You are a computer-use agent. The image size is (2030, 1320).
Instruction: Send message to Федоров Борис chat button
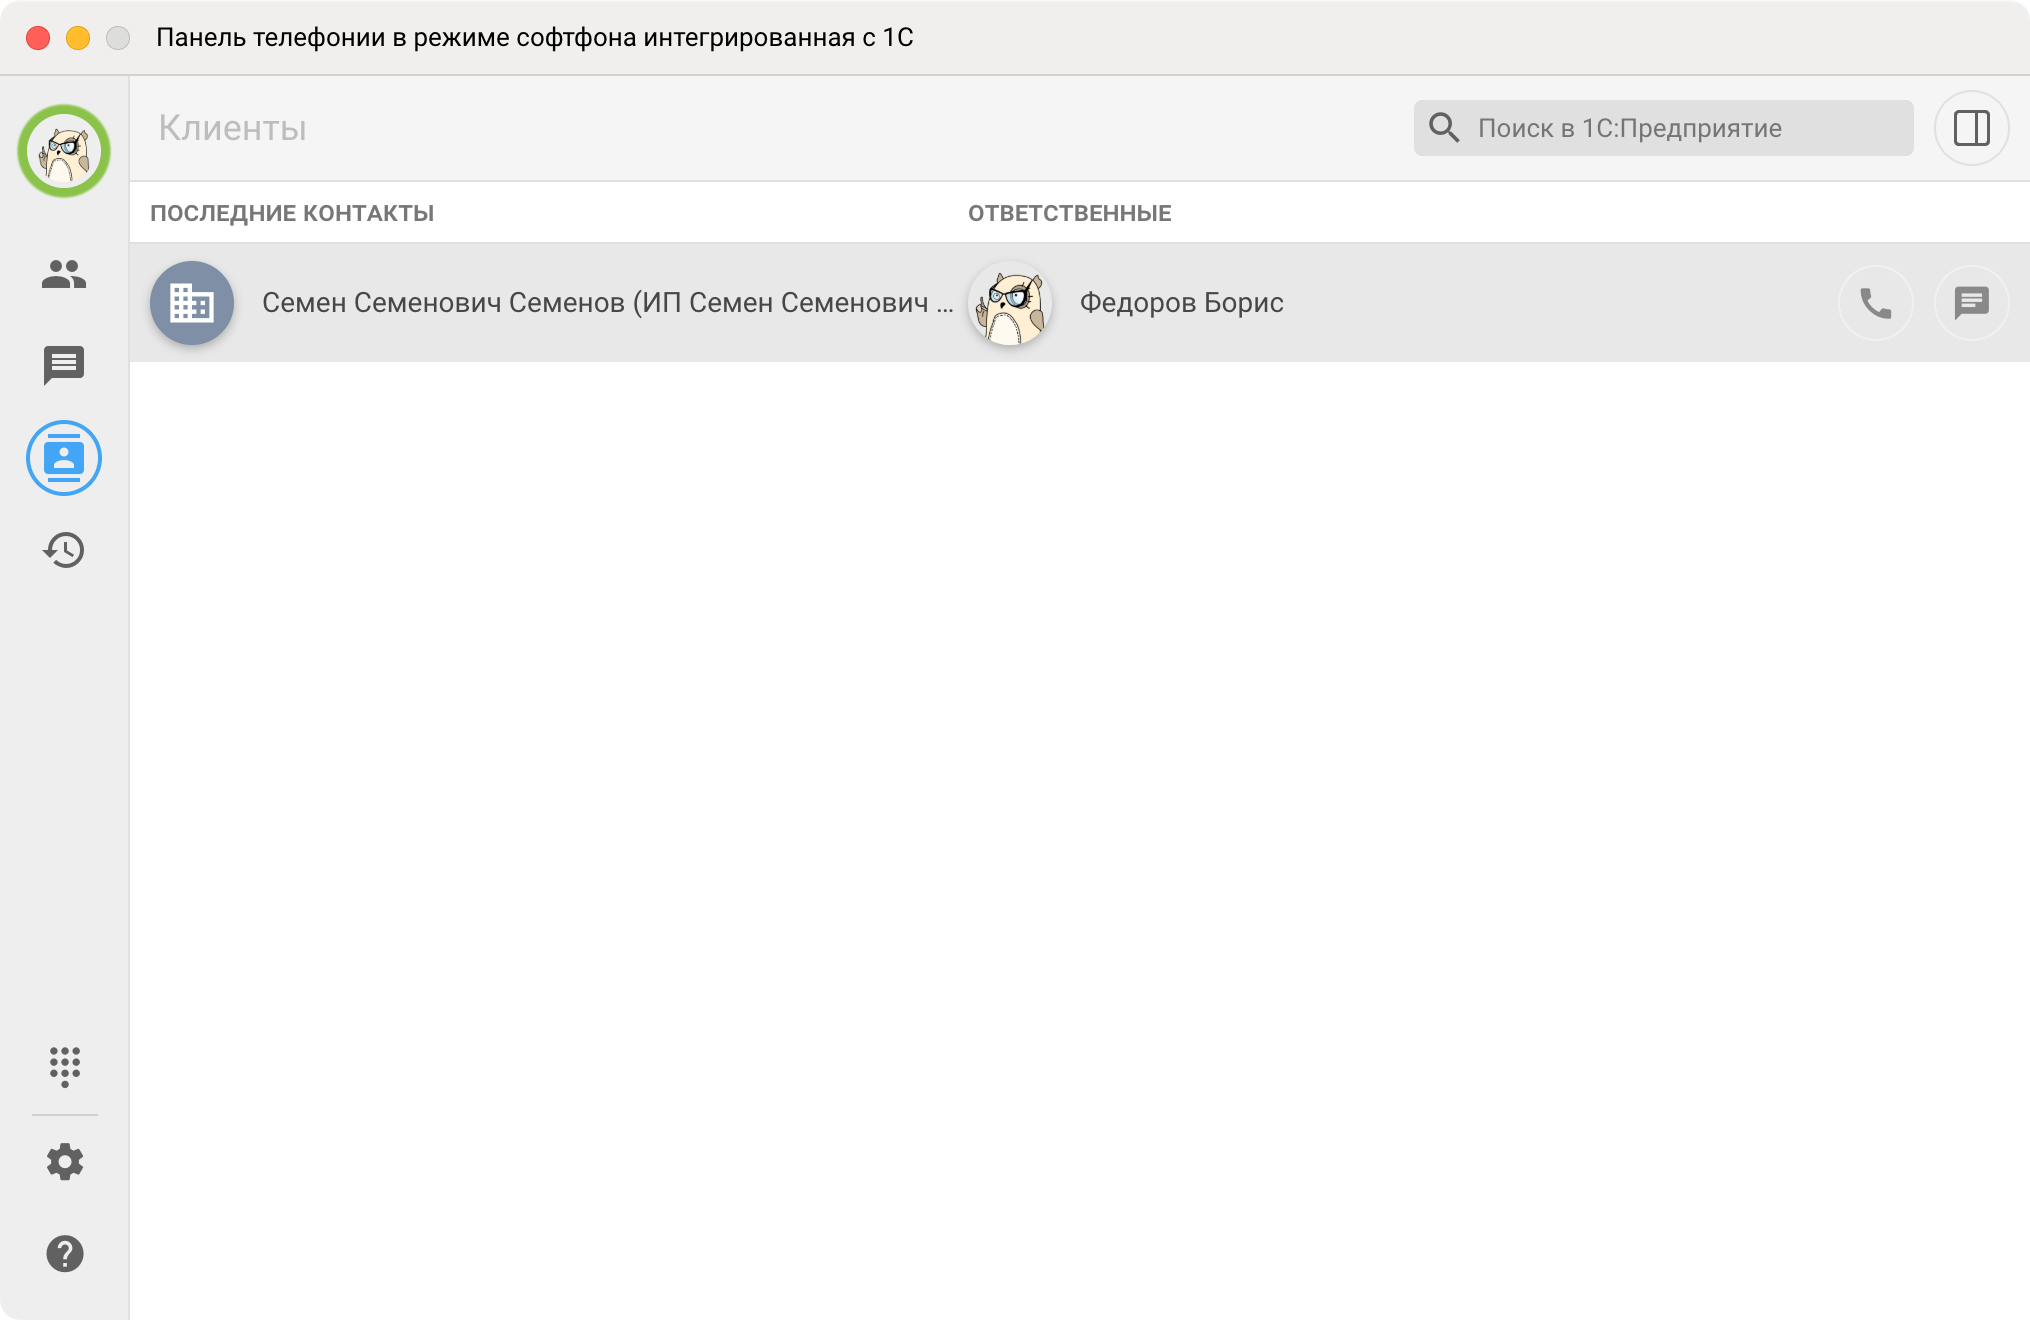tap(1972, 302)
